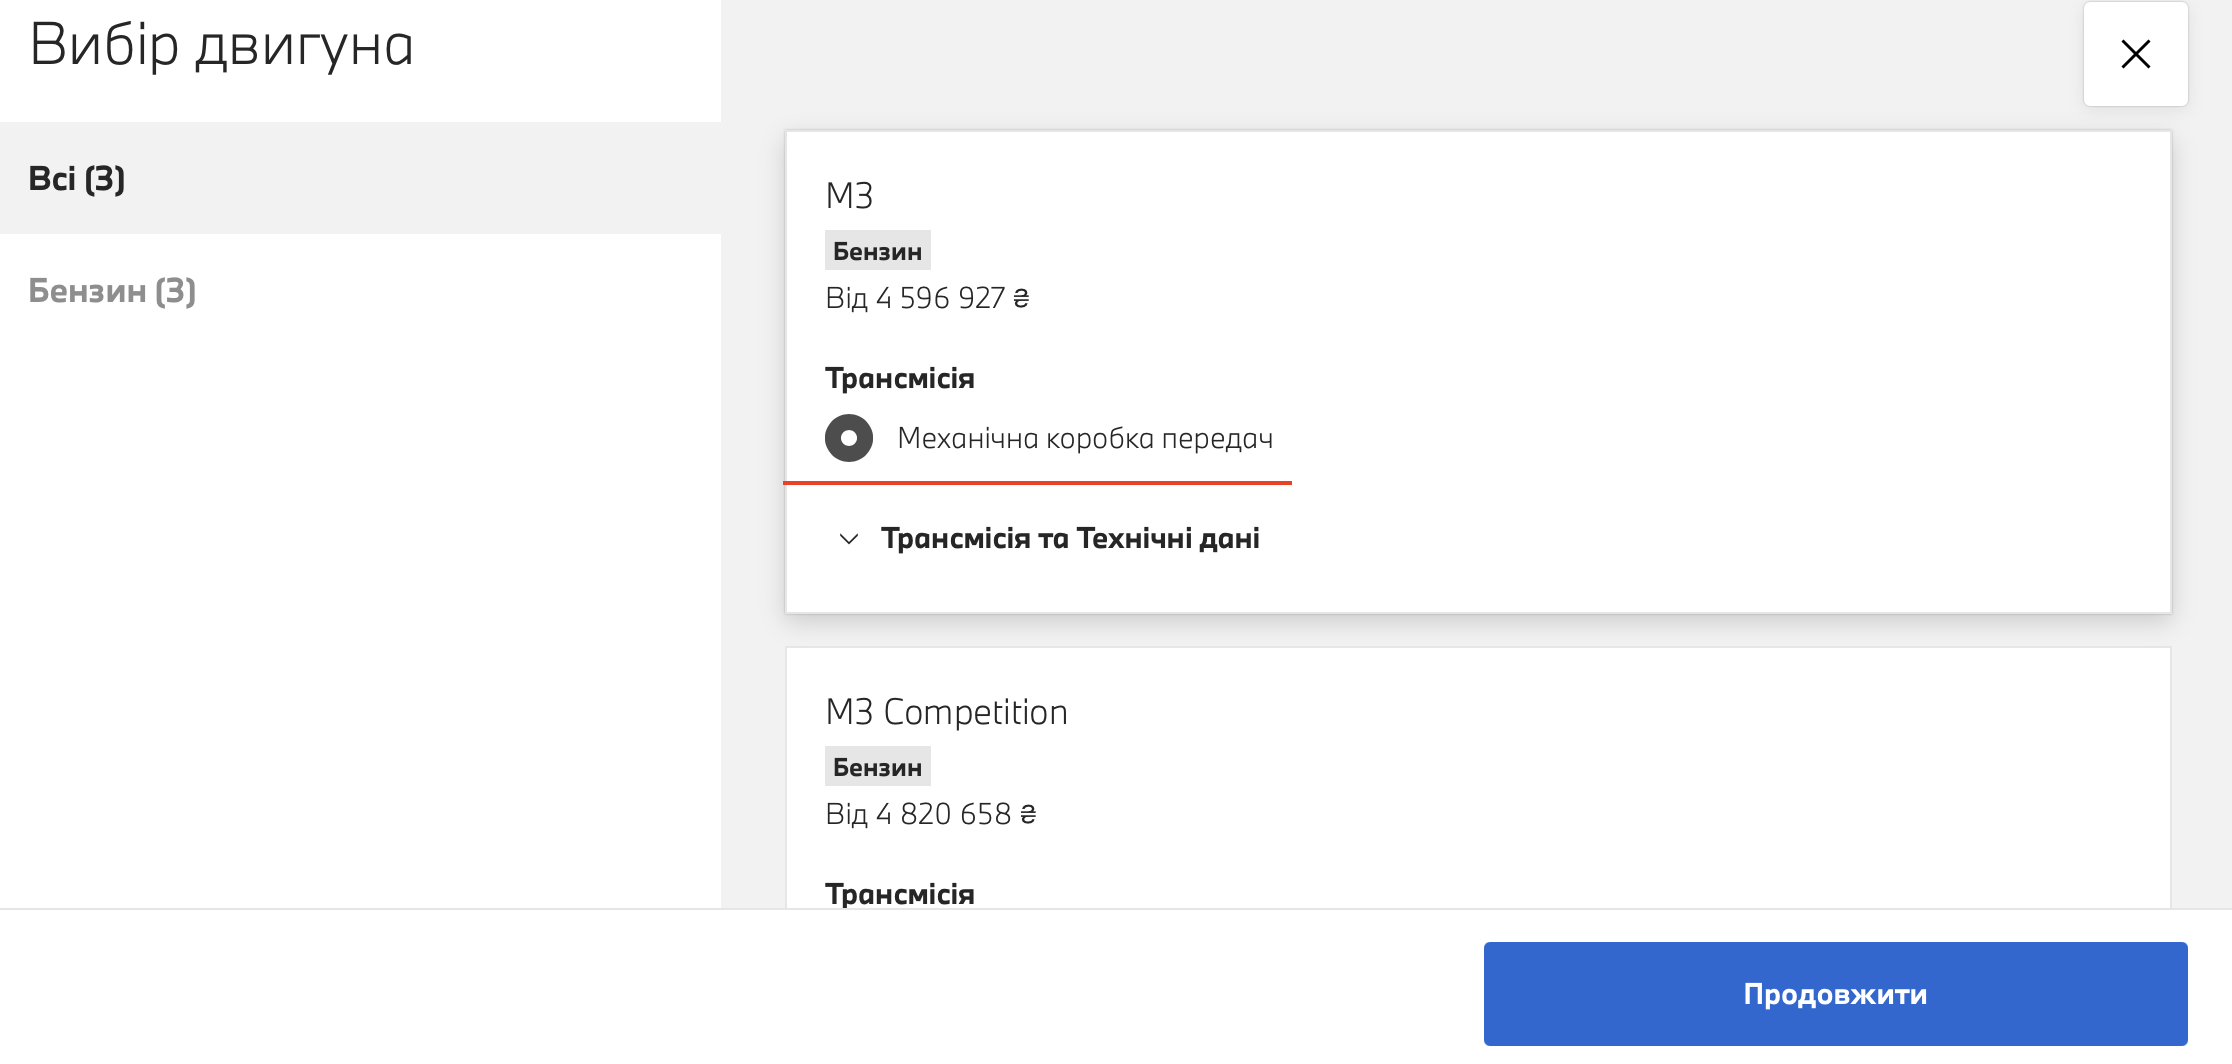
Task: Choose the "M3 Competition" engine title
Action: [x=946, y=712]
